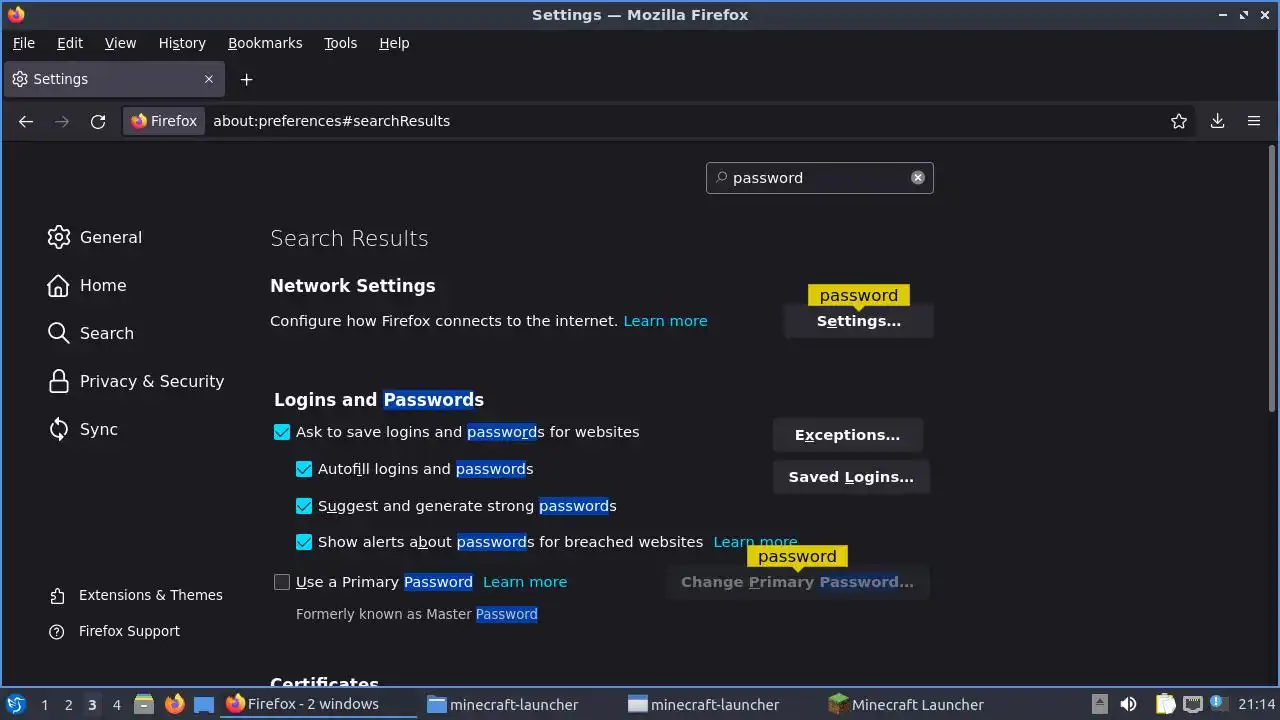
Task: Clear the settings search text
Action: pyautogui.click(x=917, y=177)
